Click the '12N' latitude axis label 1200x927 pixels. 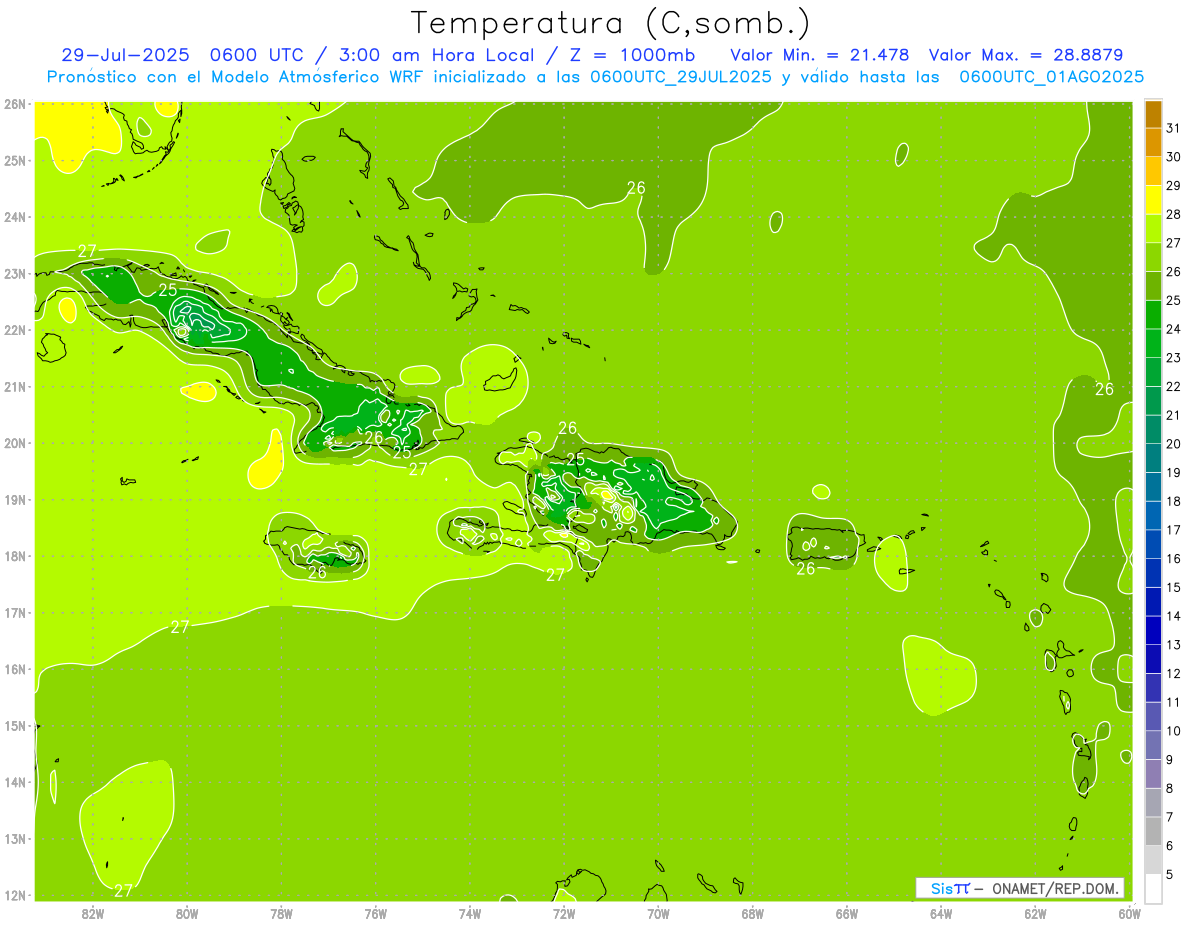[15, 895]
